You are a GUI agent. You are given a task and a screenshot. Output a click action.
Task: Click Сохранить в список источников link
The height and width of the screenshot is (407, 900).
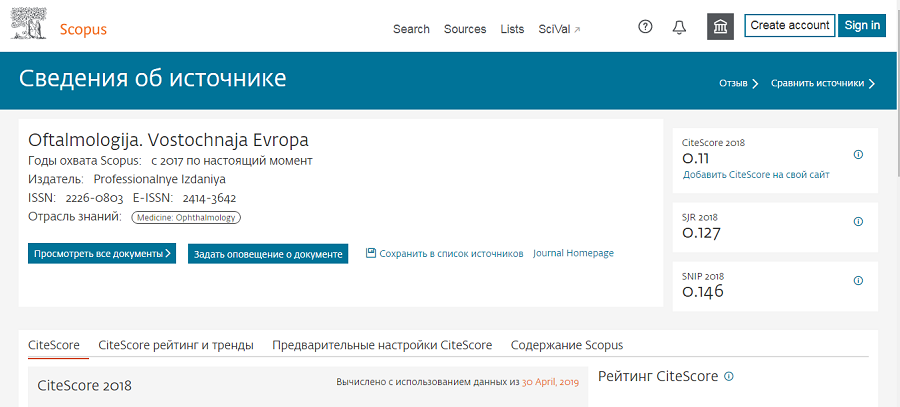(451, 253)
